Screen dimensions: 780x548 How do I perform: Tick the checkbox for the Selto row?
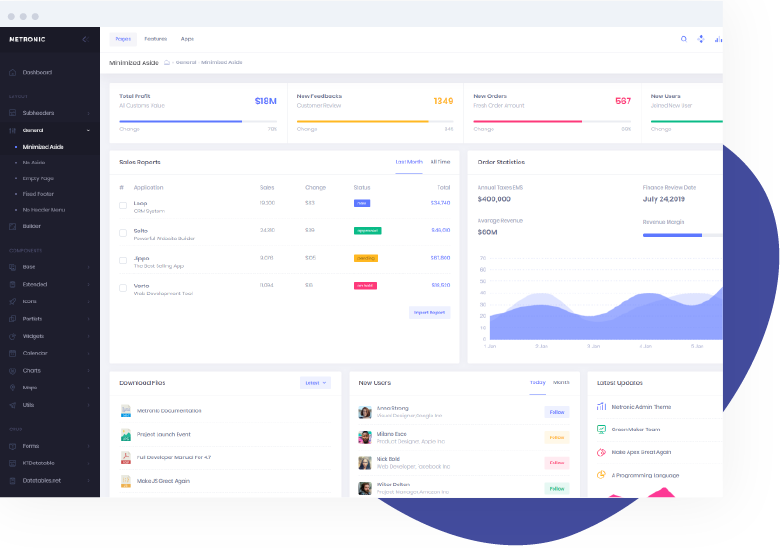click(x=123, y=233)
